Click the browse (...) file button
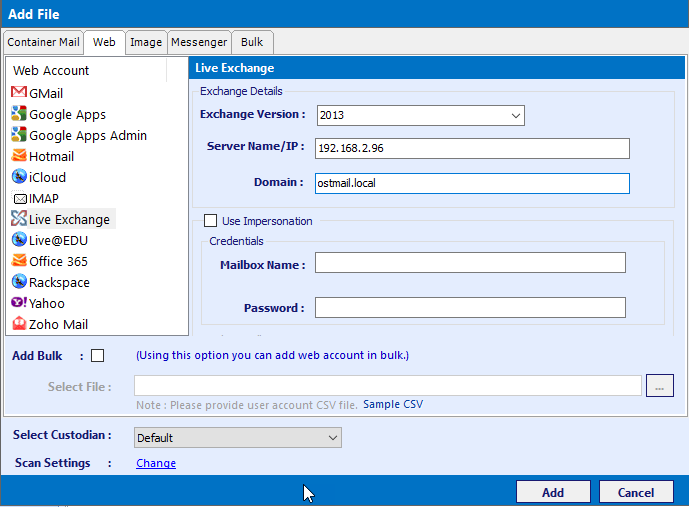 [660, 385]
